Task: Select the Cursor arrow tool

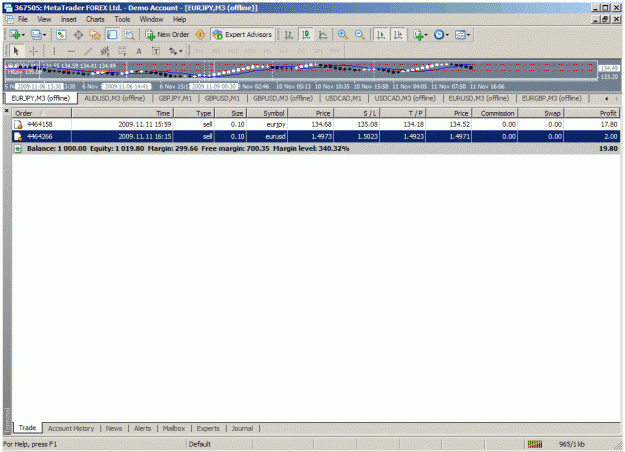Action: click(x=16, y=51)
